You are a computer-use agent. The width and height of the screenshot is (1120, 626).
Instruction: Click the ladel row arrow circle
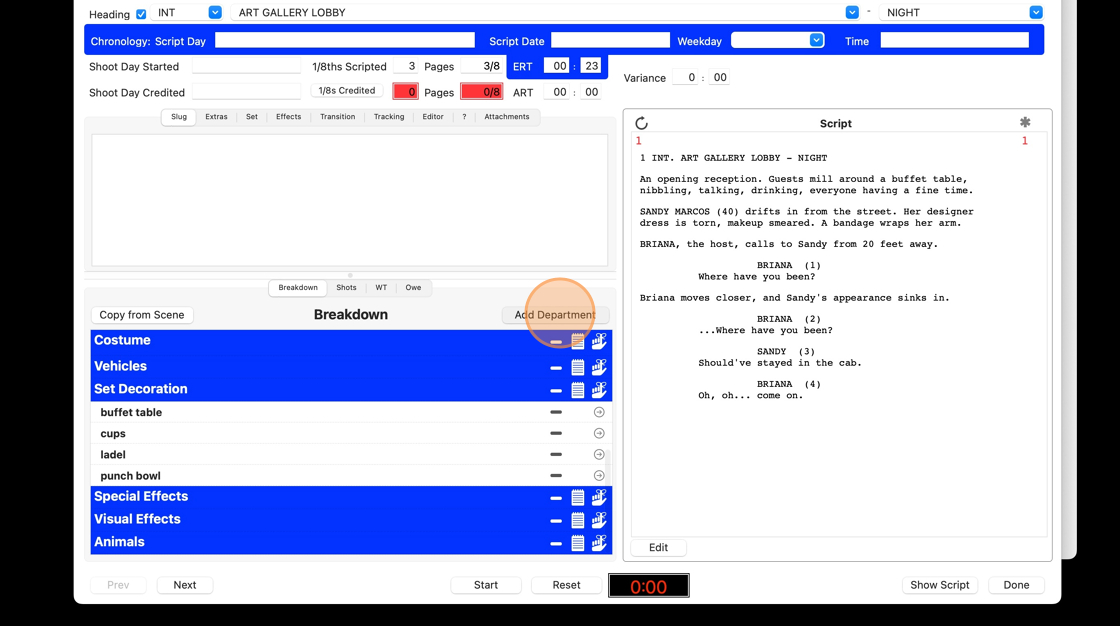click(x=599, y=454)
